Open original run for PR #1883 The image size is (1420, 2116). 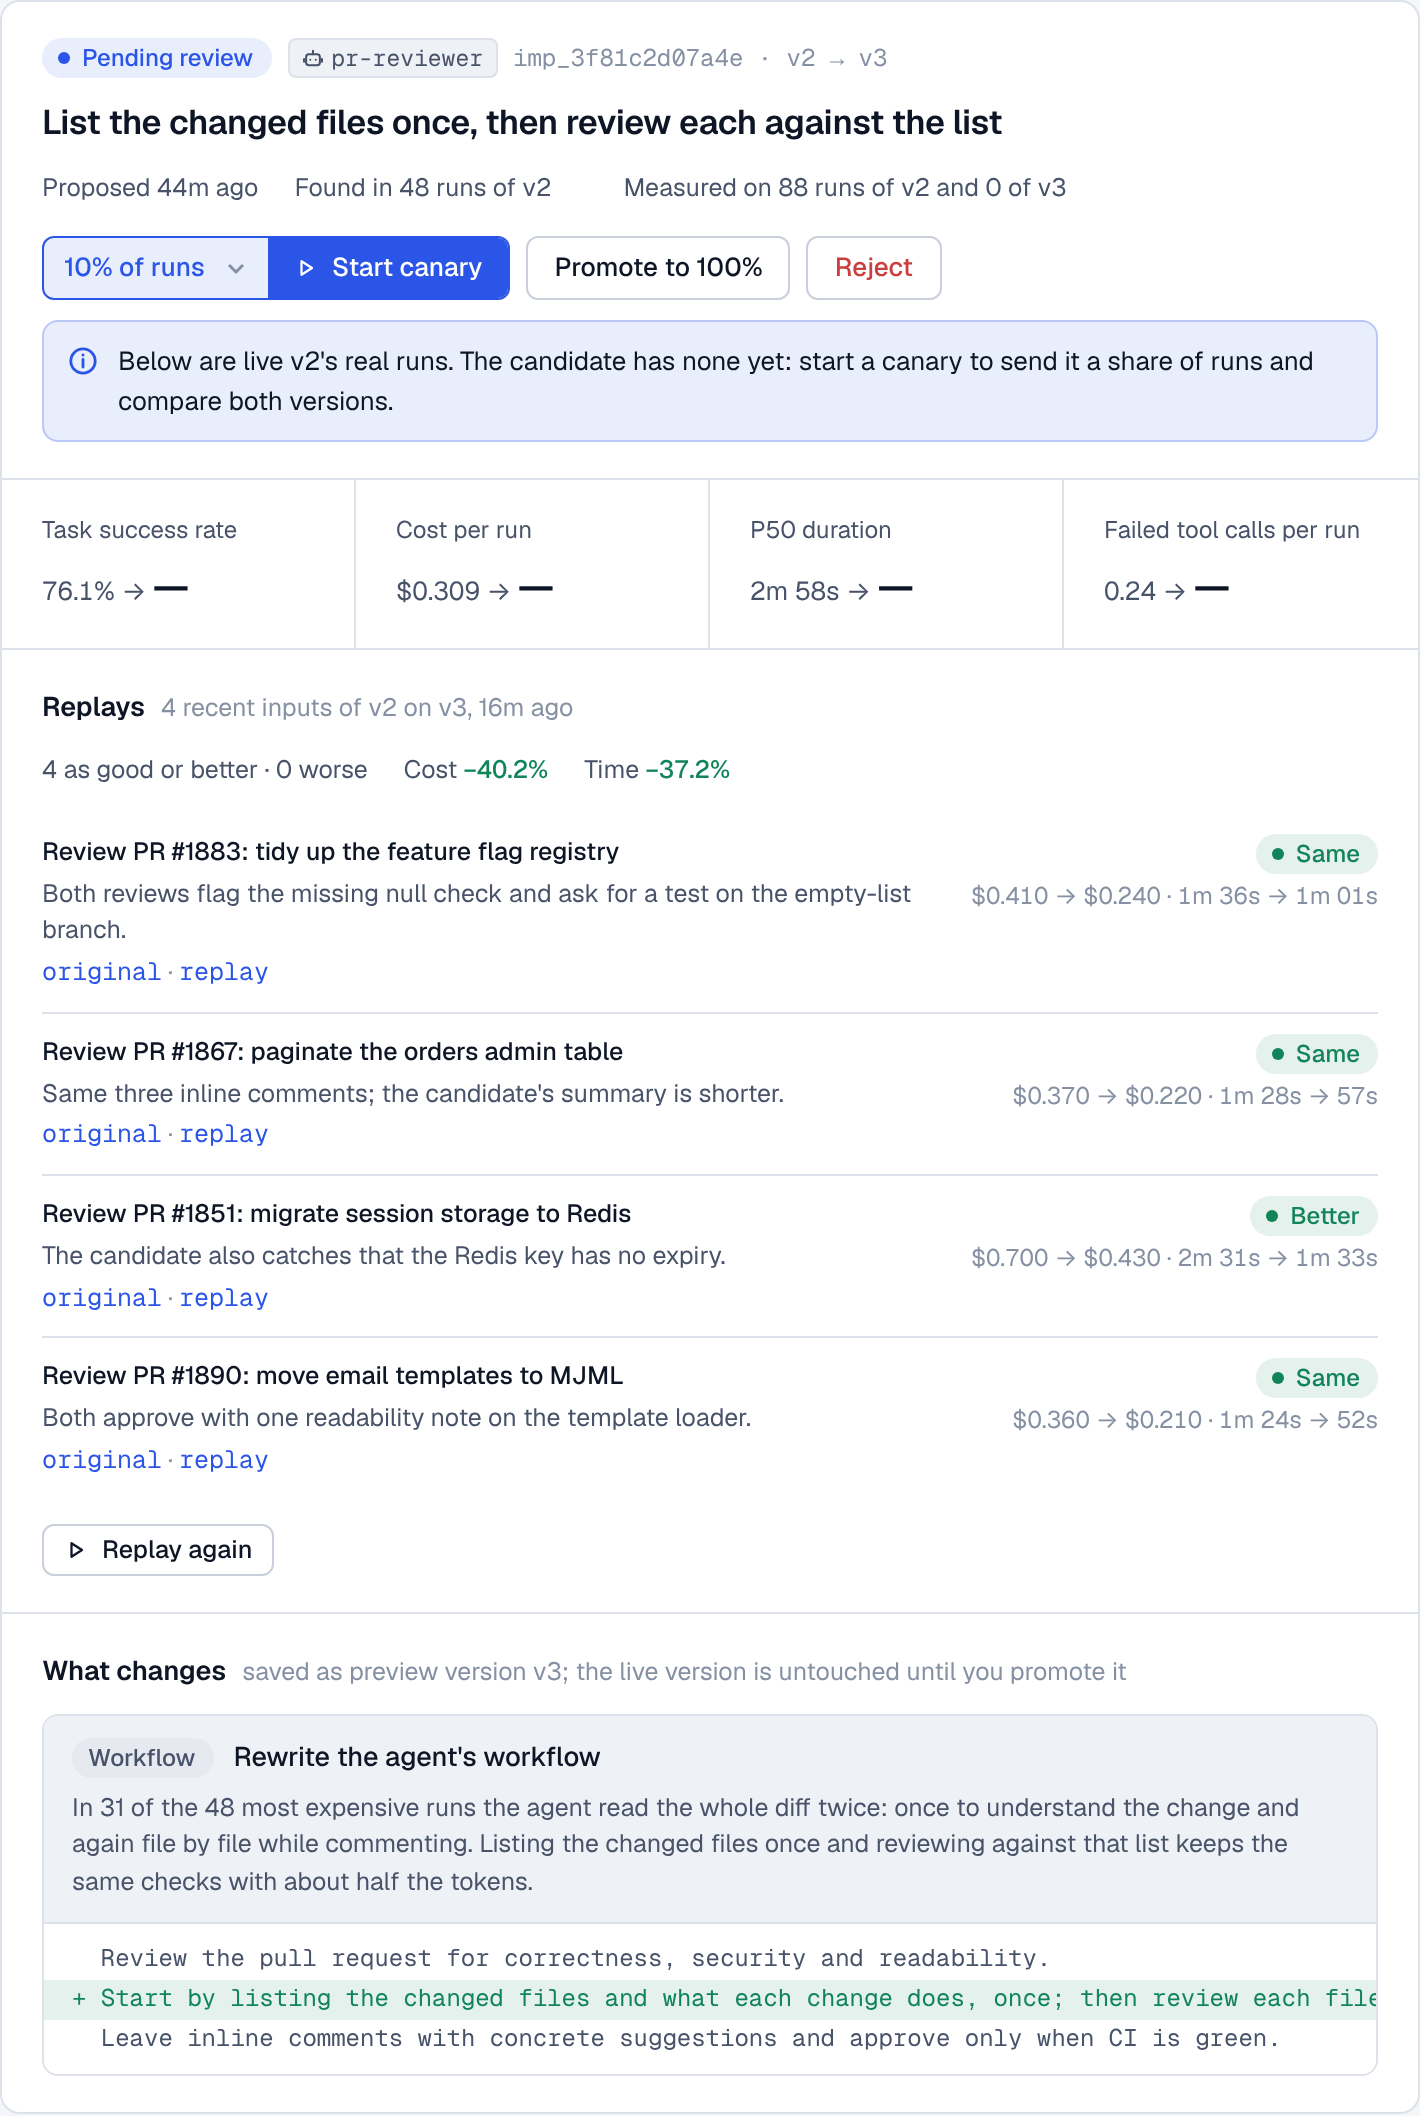point(101,972)
